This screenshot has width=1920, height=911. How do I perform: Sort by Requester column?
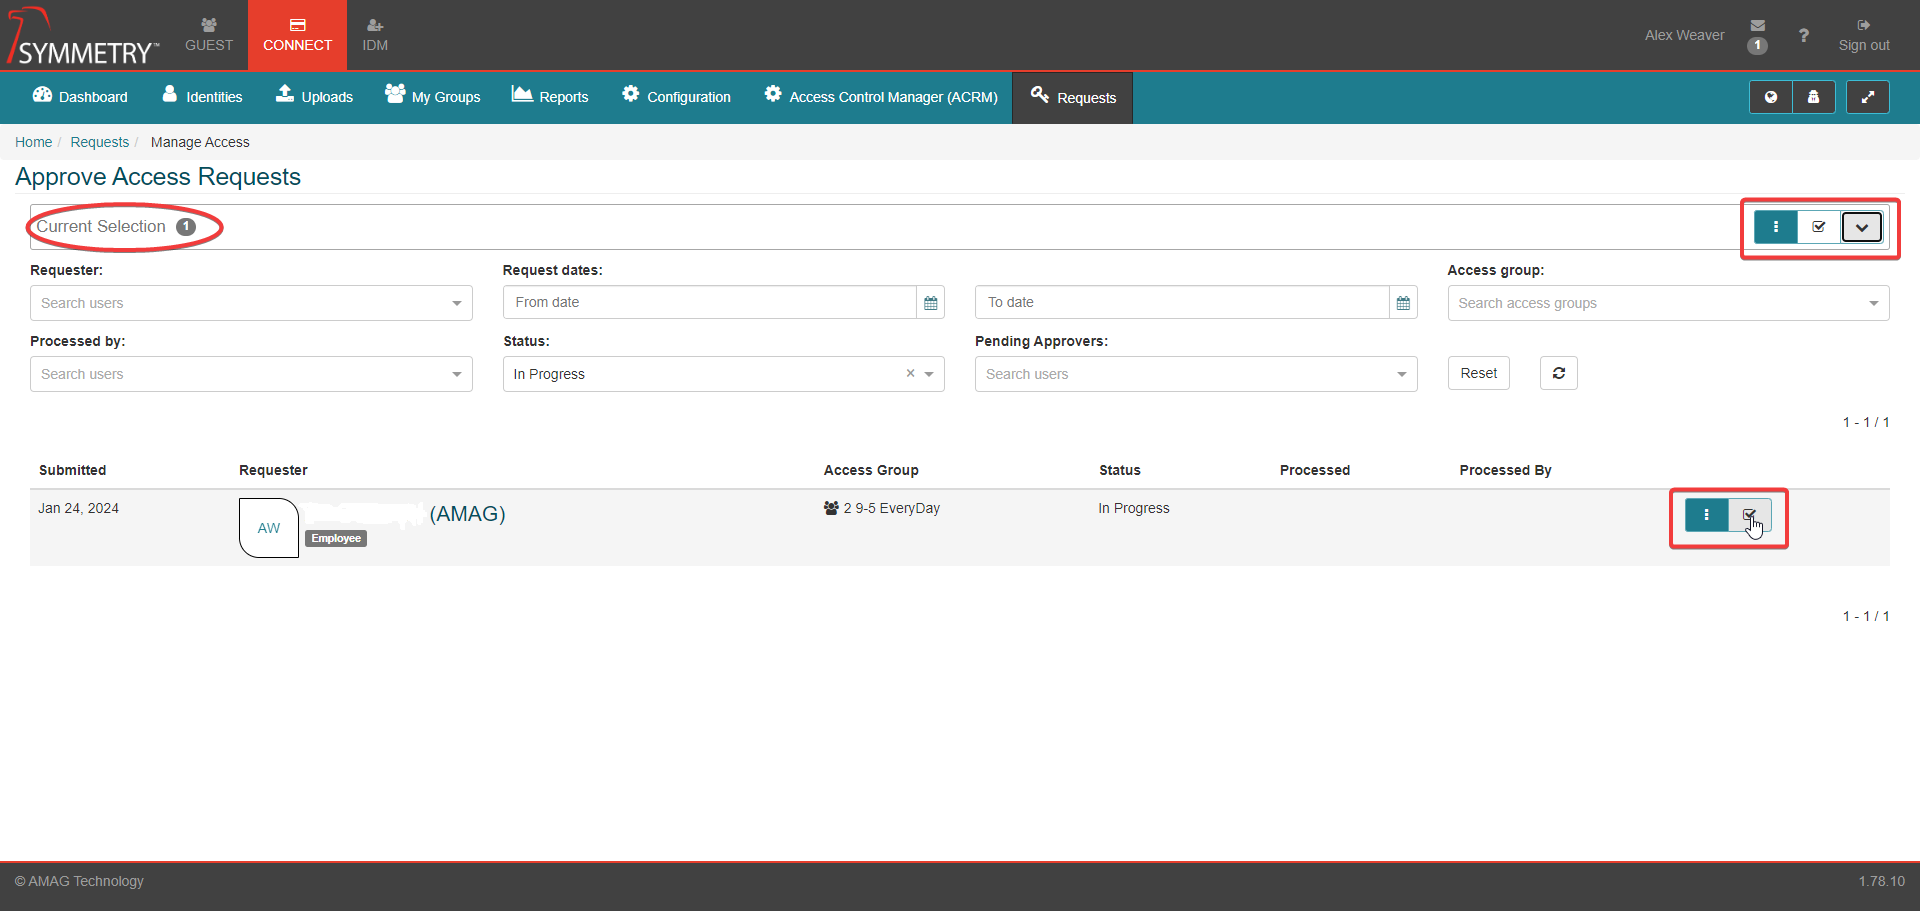click(273, 470)
